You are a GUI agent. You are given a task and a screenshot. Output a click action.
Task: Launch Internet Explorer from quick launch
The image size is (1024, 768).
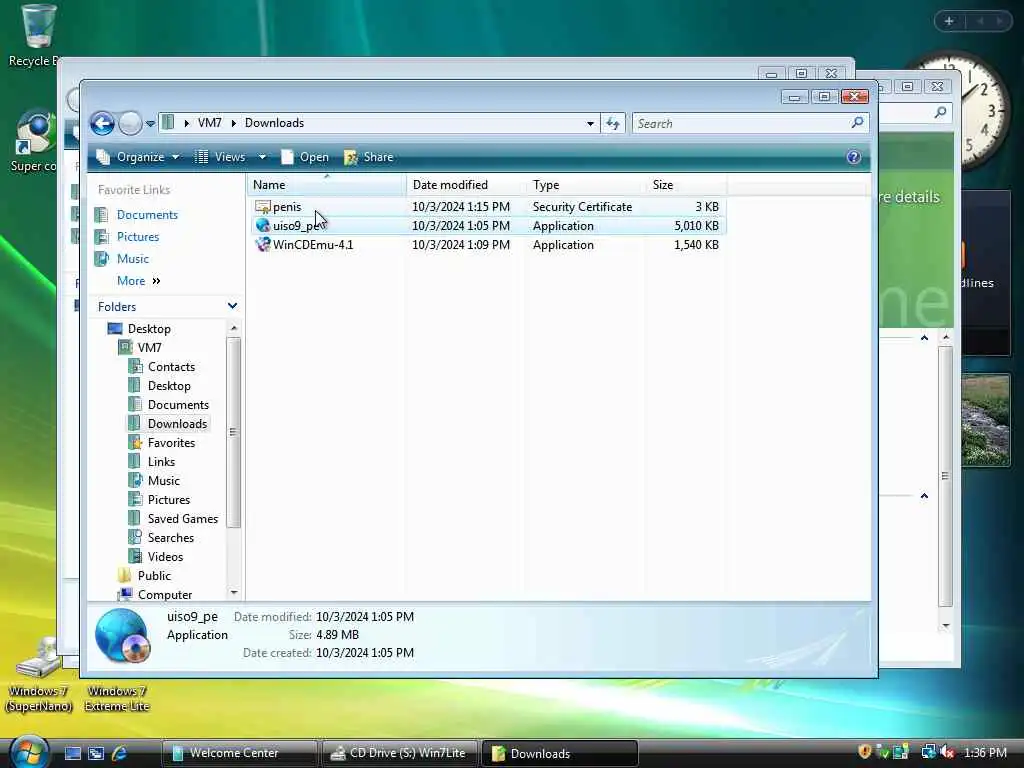(x=120, y=753)
